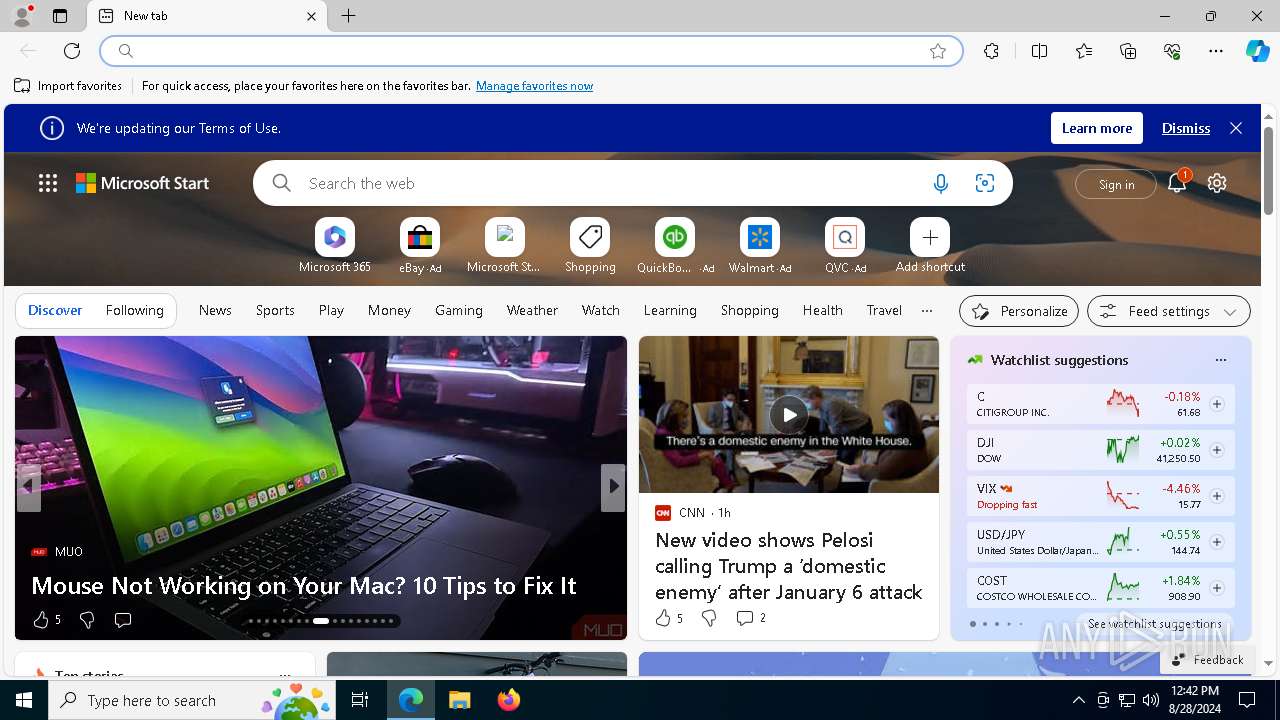Open the Sports category

pos(275,310)
